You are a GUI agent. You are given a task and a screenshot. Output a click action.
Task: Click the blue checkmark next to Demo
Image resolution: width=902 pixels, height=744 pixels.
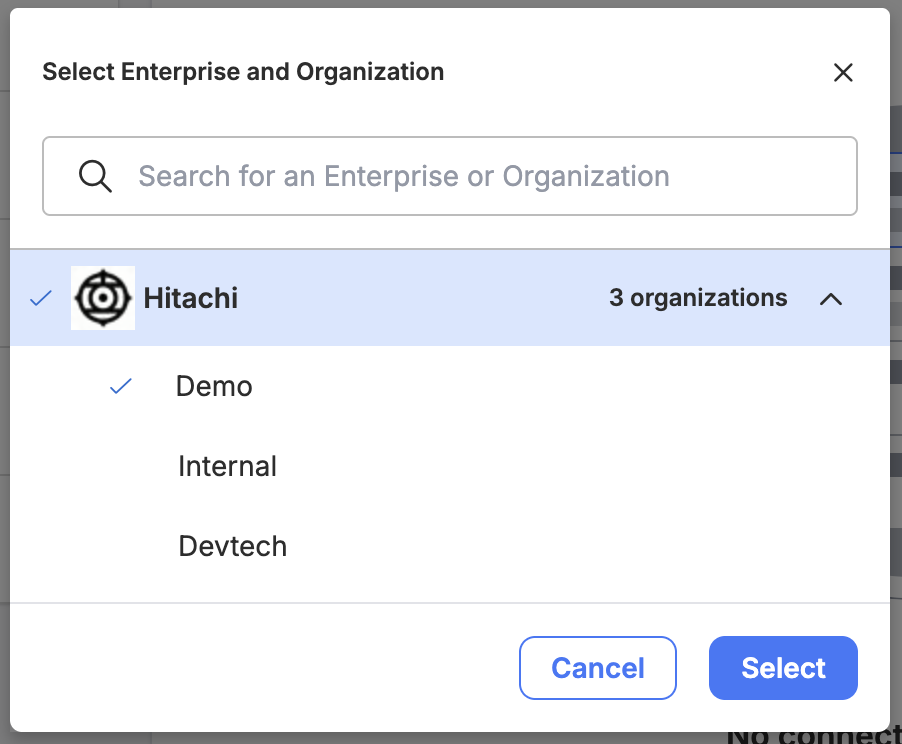(x=121, y=386)
